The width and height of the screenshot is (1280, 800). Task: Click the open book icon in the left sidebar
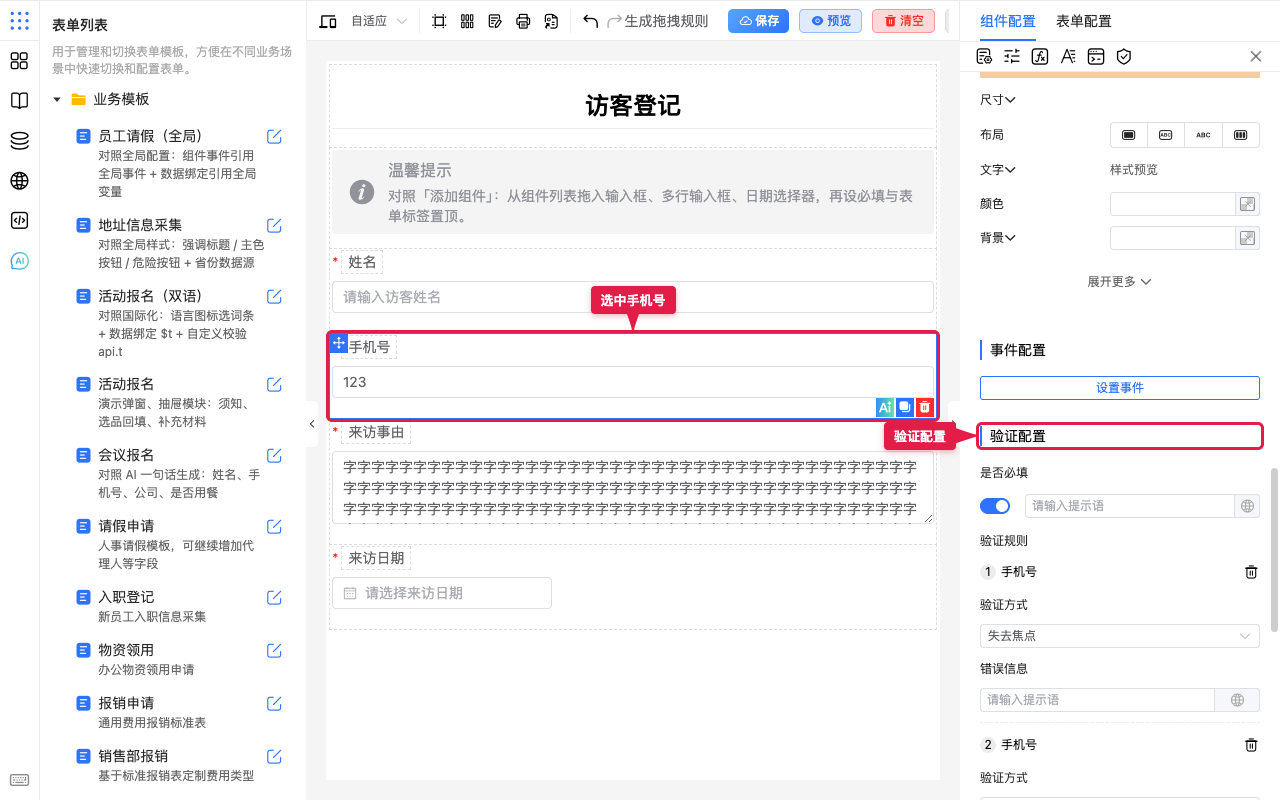click(x=19, y=101)
